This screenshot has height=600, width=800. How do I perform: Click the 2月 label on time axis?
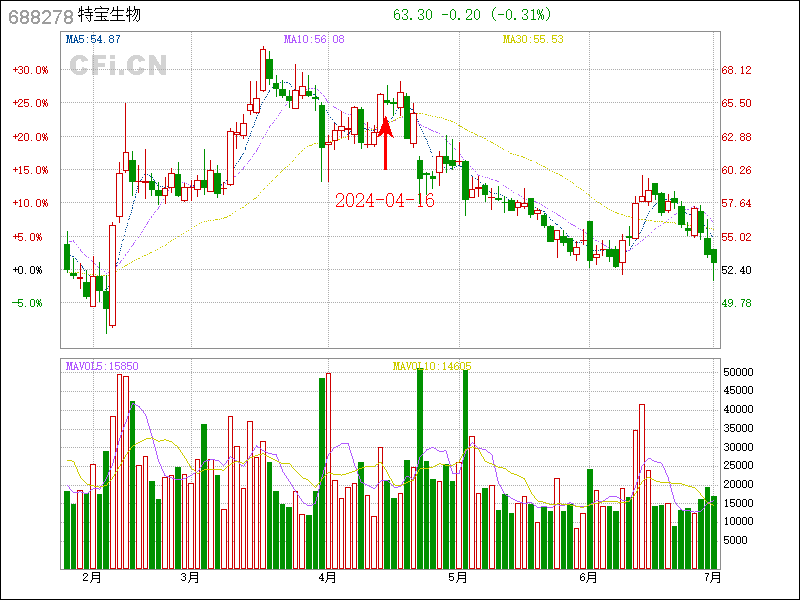(91, 577)
